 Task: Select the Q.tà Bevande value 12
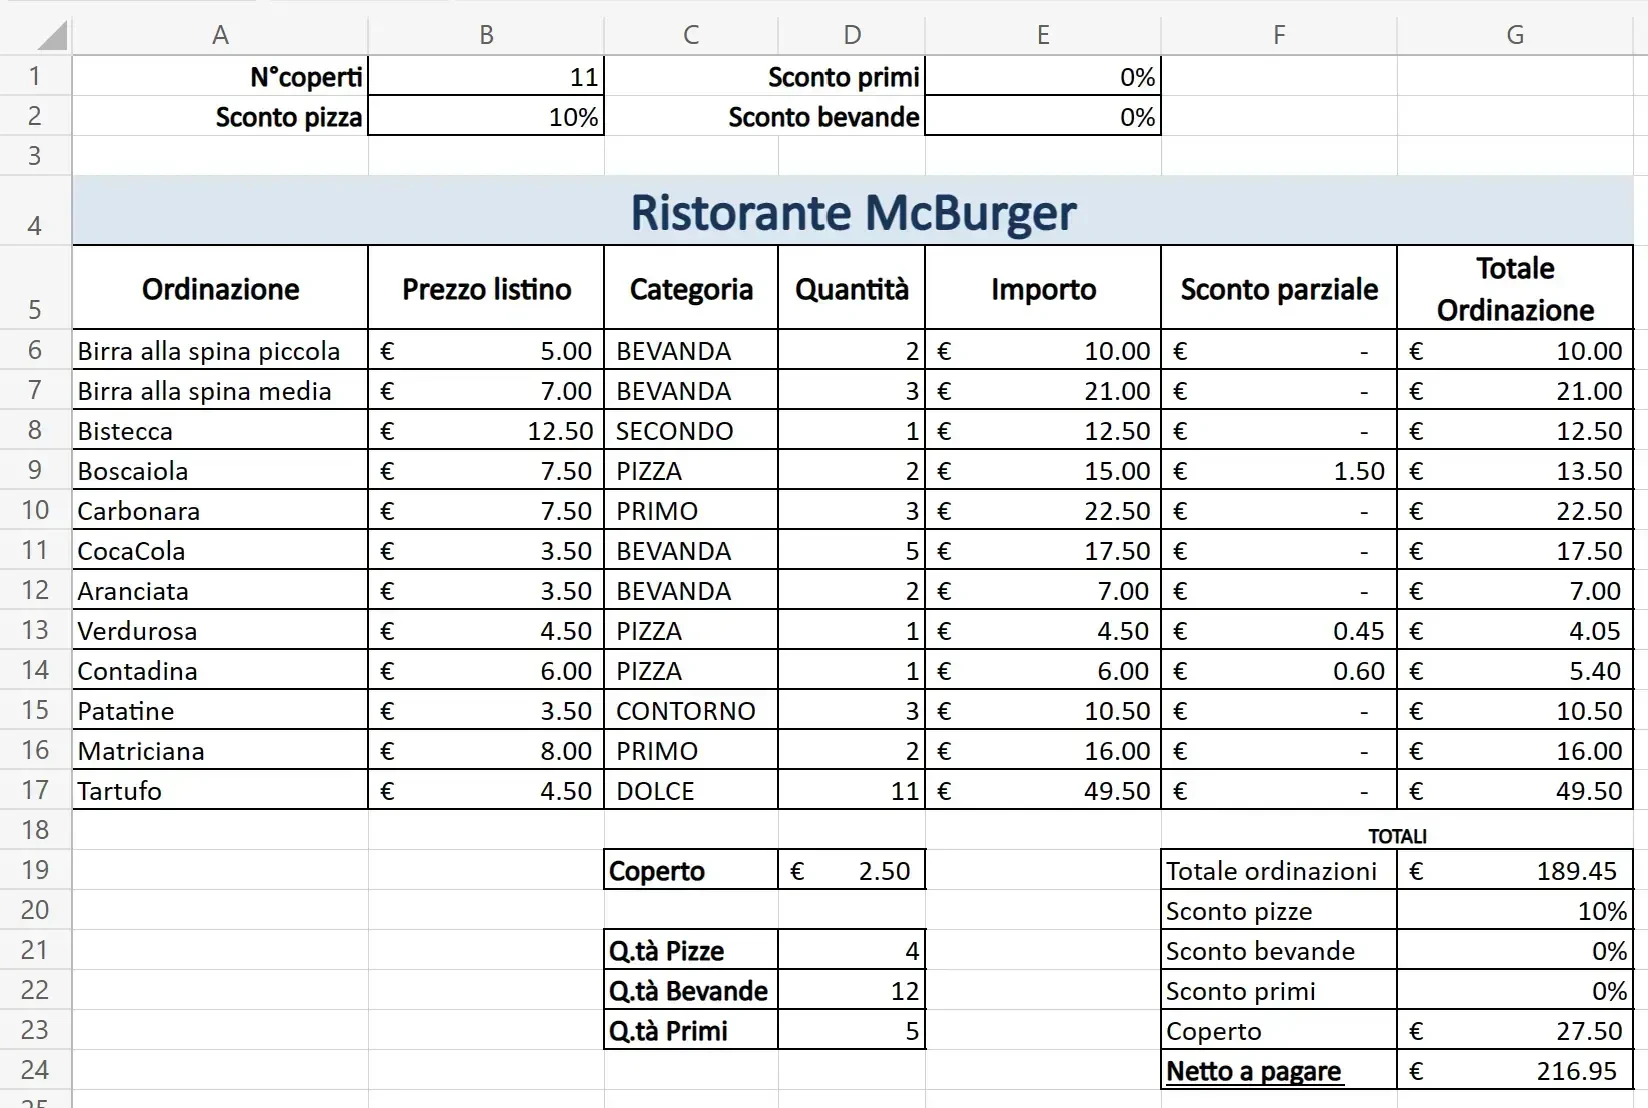(852, 989)
